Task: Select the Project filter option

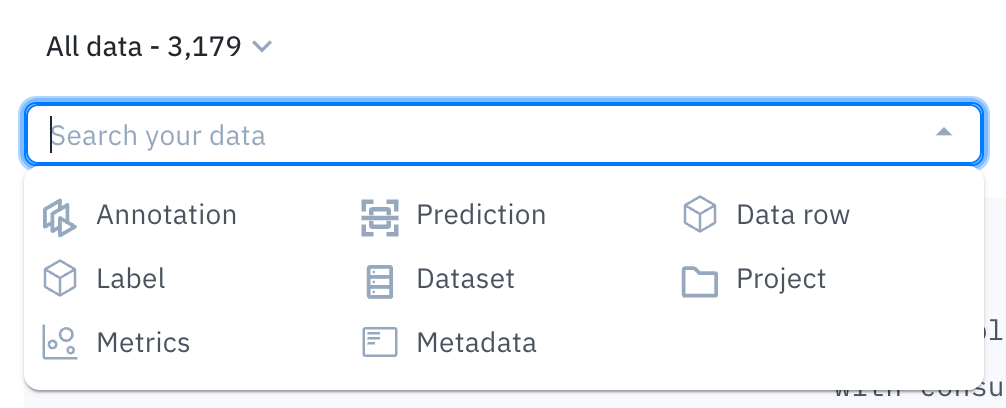Action: click(x=781, y=279)
